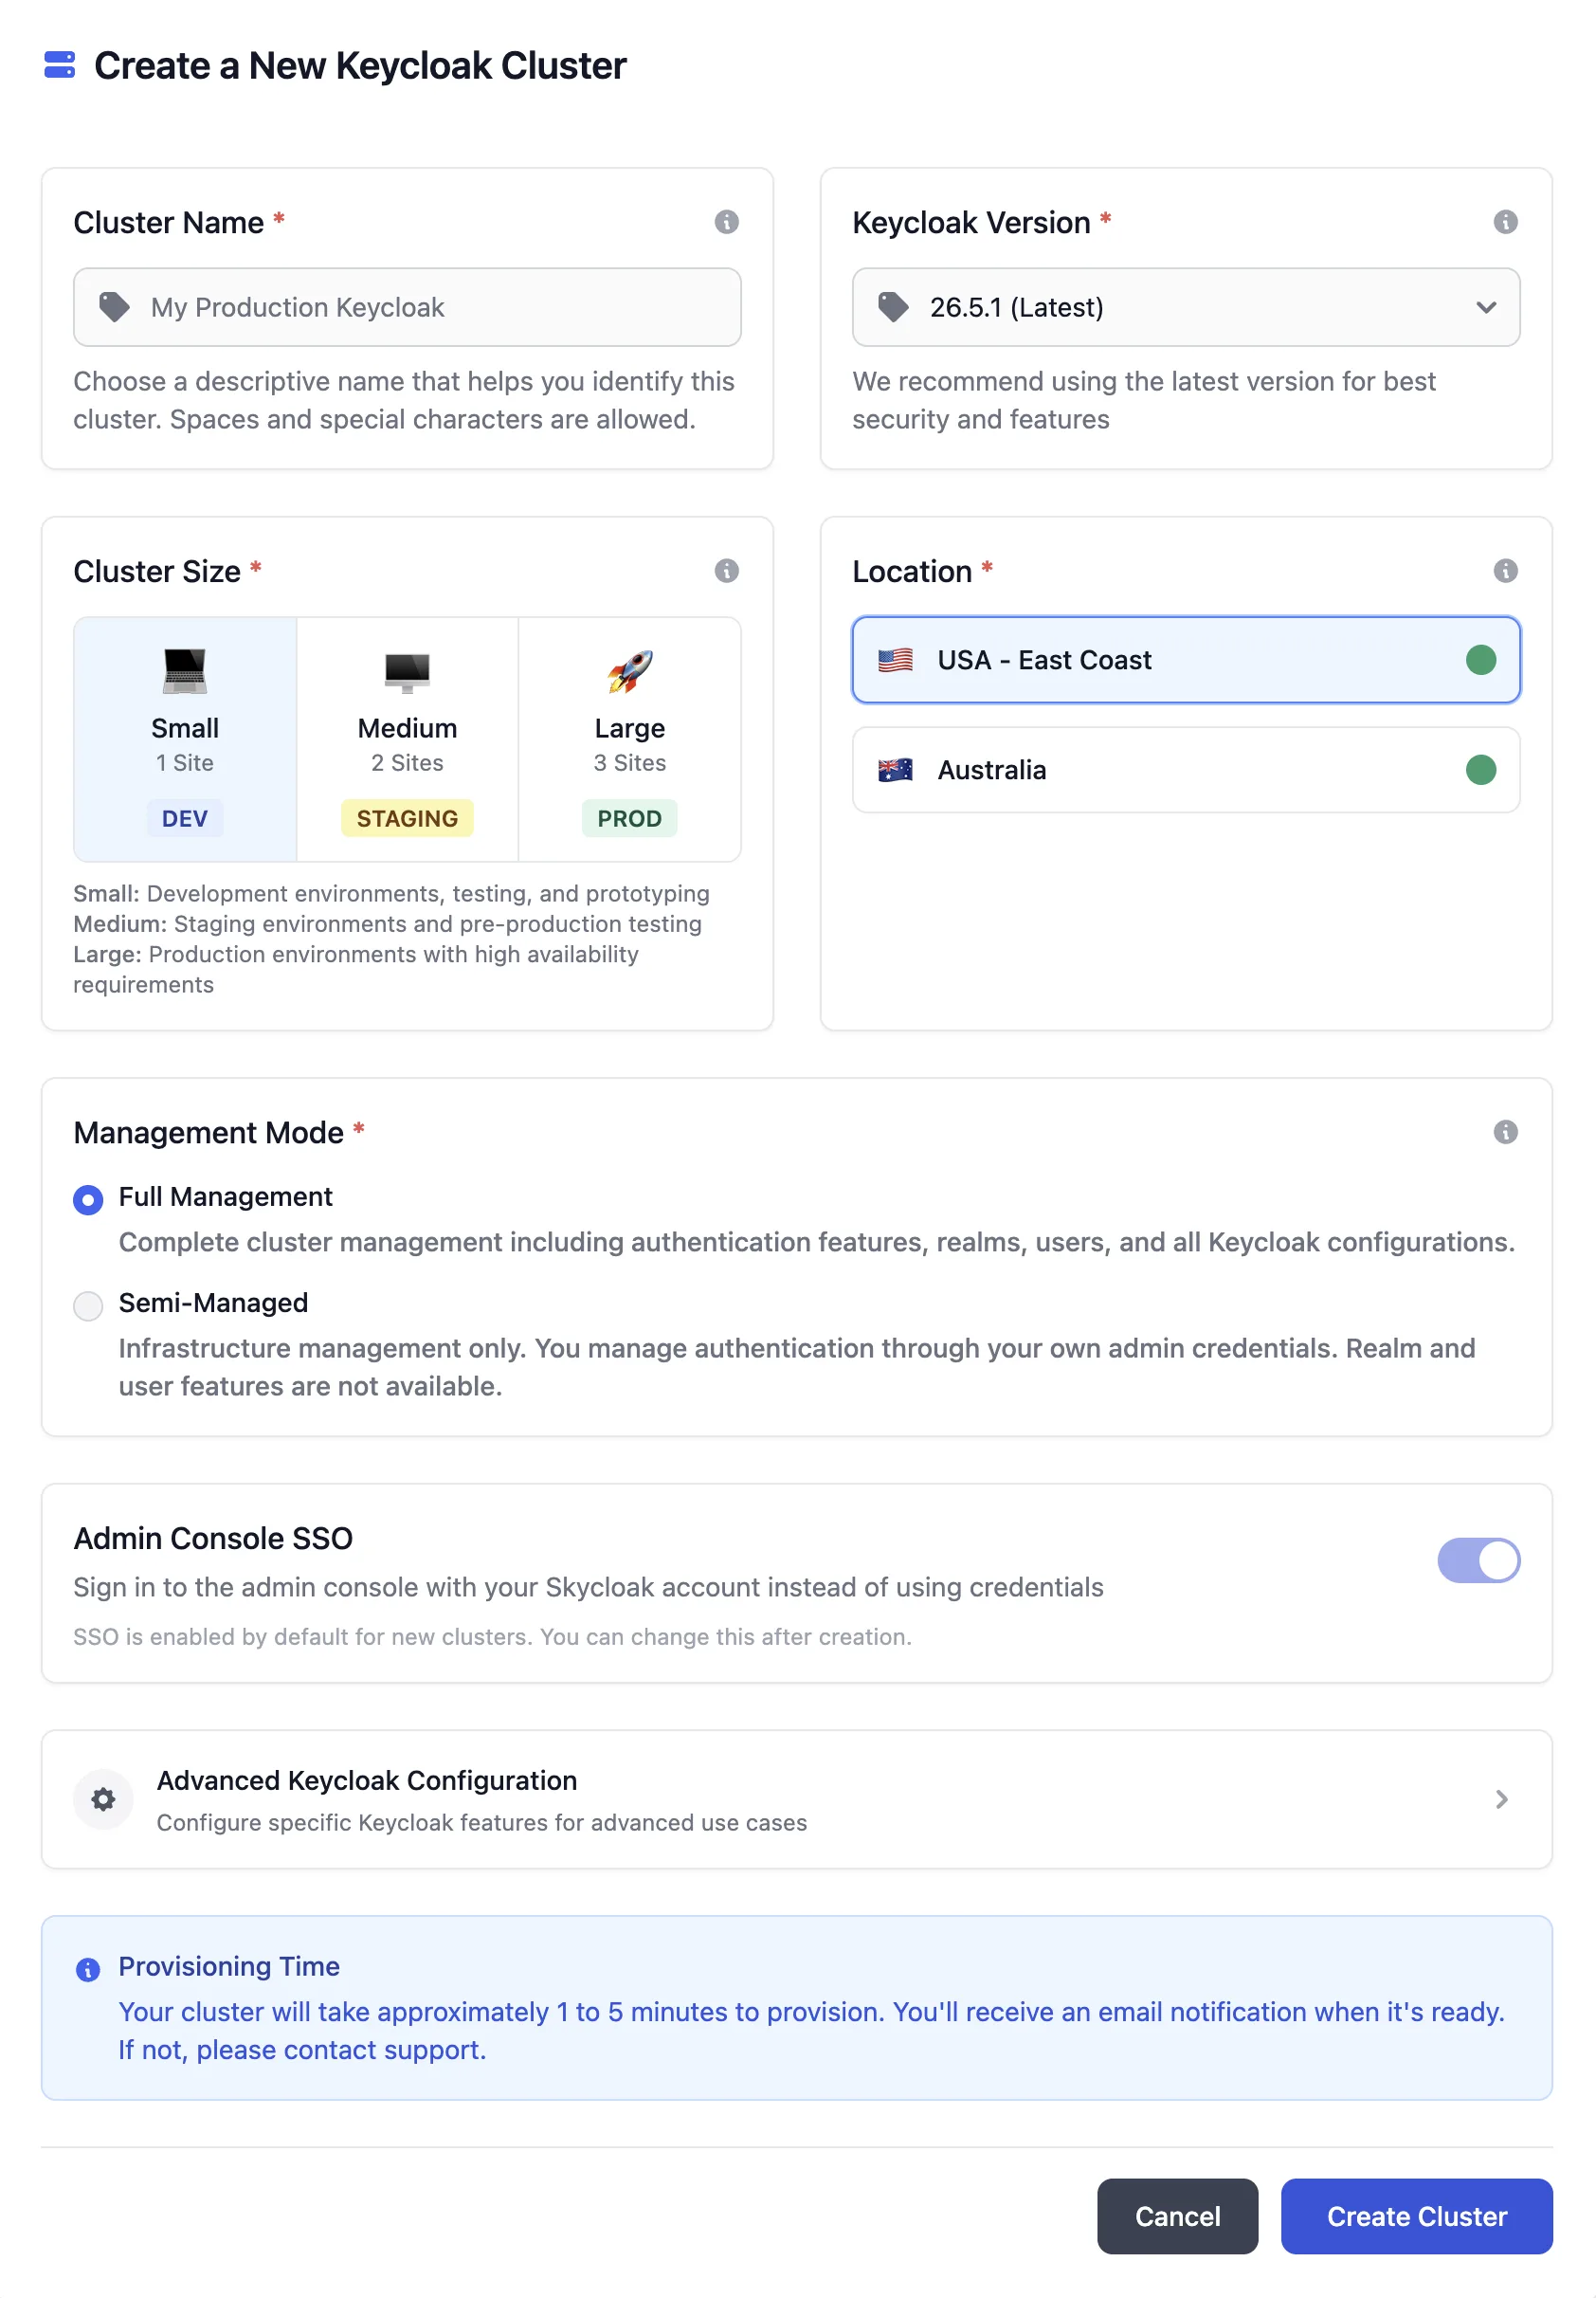
Task: Click the Location info icon
Action: coord(1504,571)
